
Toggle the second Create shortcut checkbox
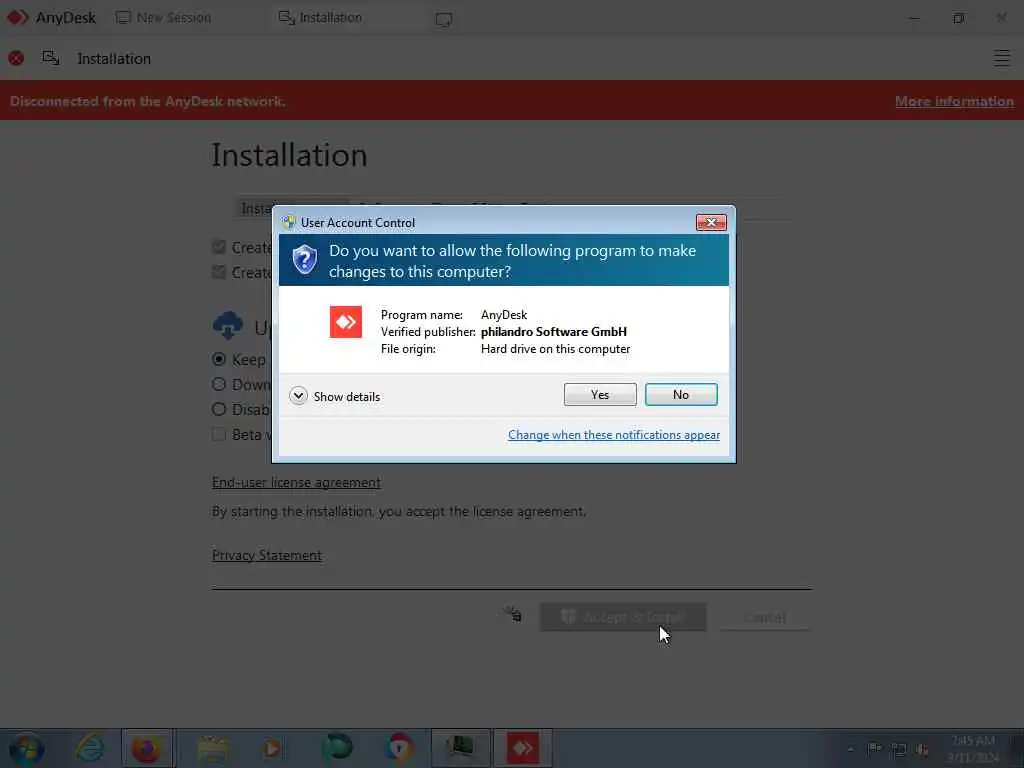pos(219,272)
